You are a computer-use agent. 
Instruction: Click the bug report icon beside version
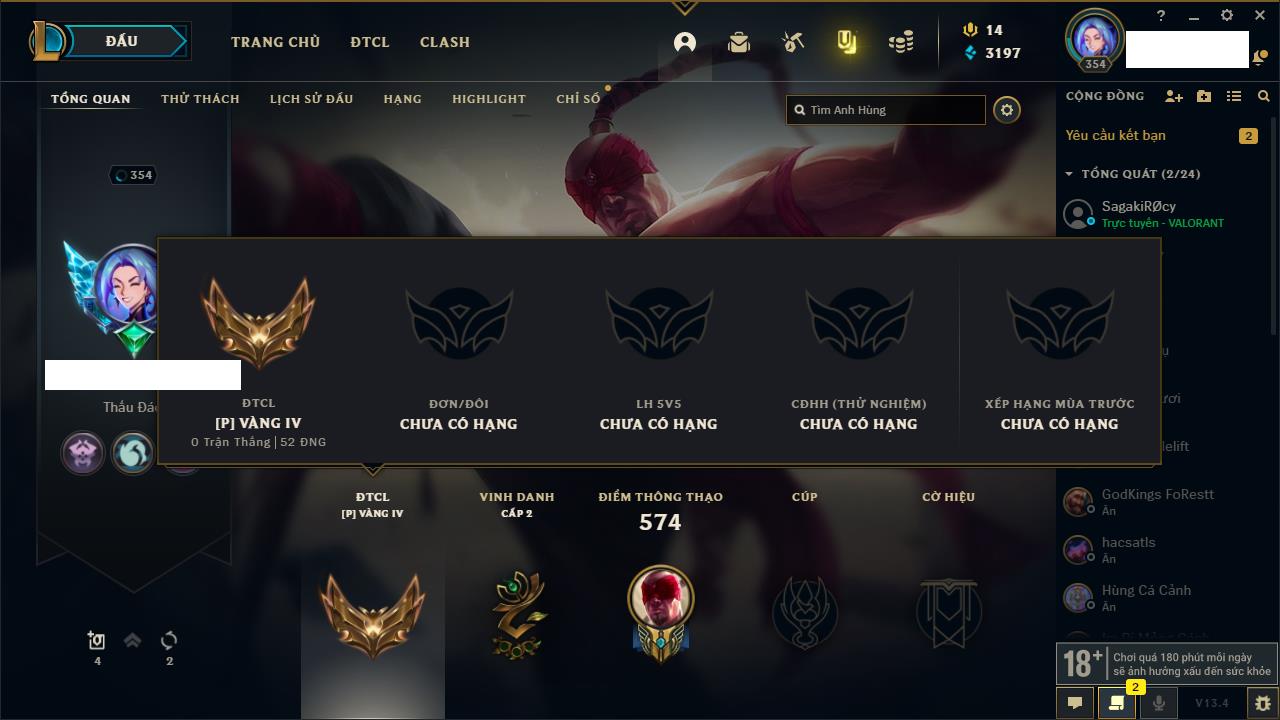(1262, 703)
